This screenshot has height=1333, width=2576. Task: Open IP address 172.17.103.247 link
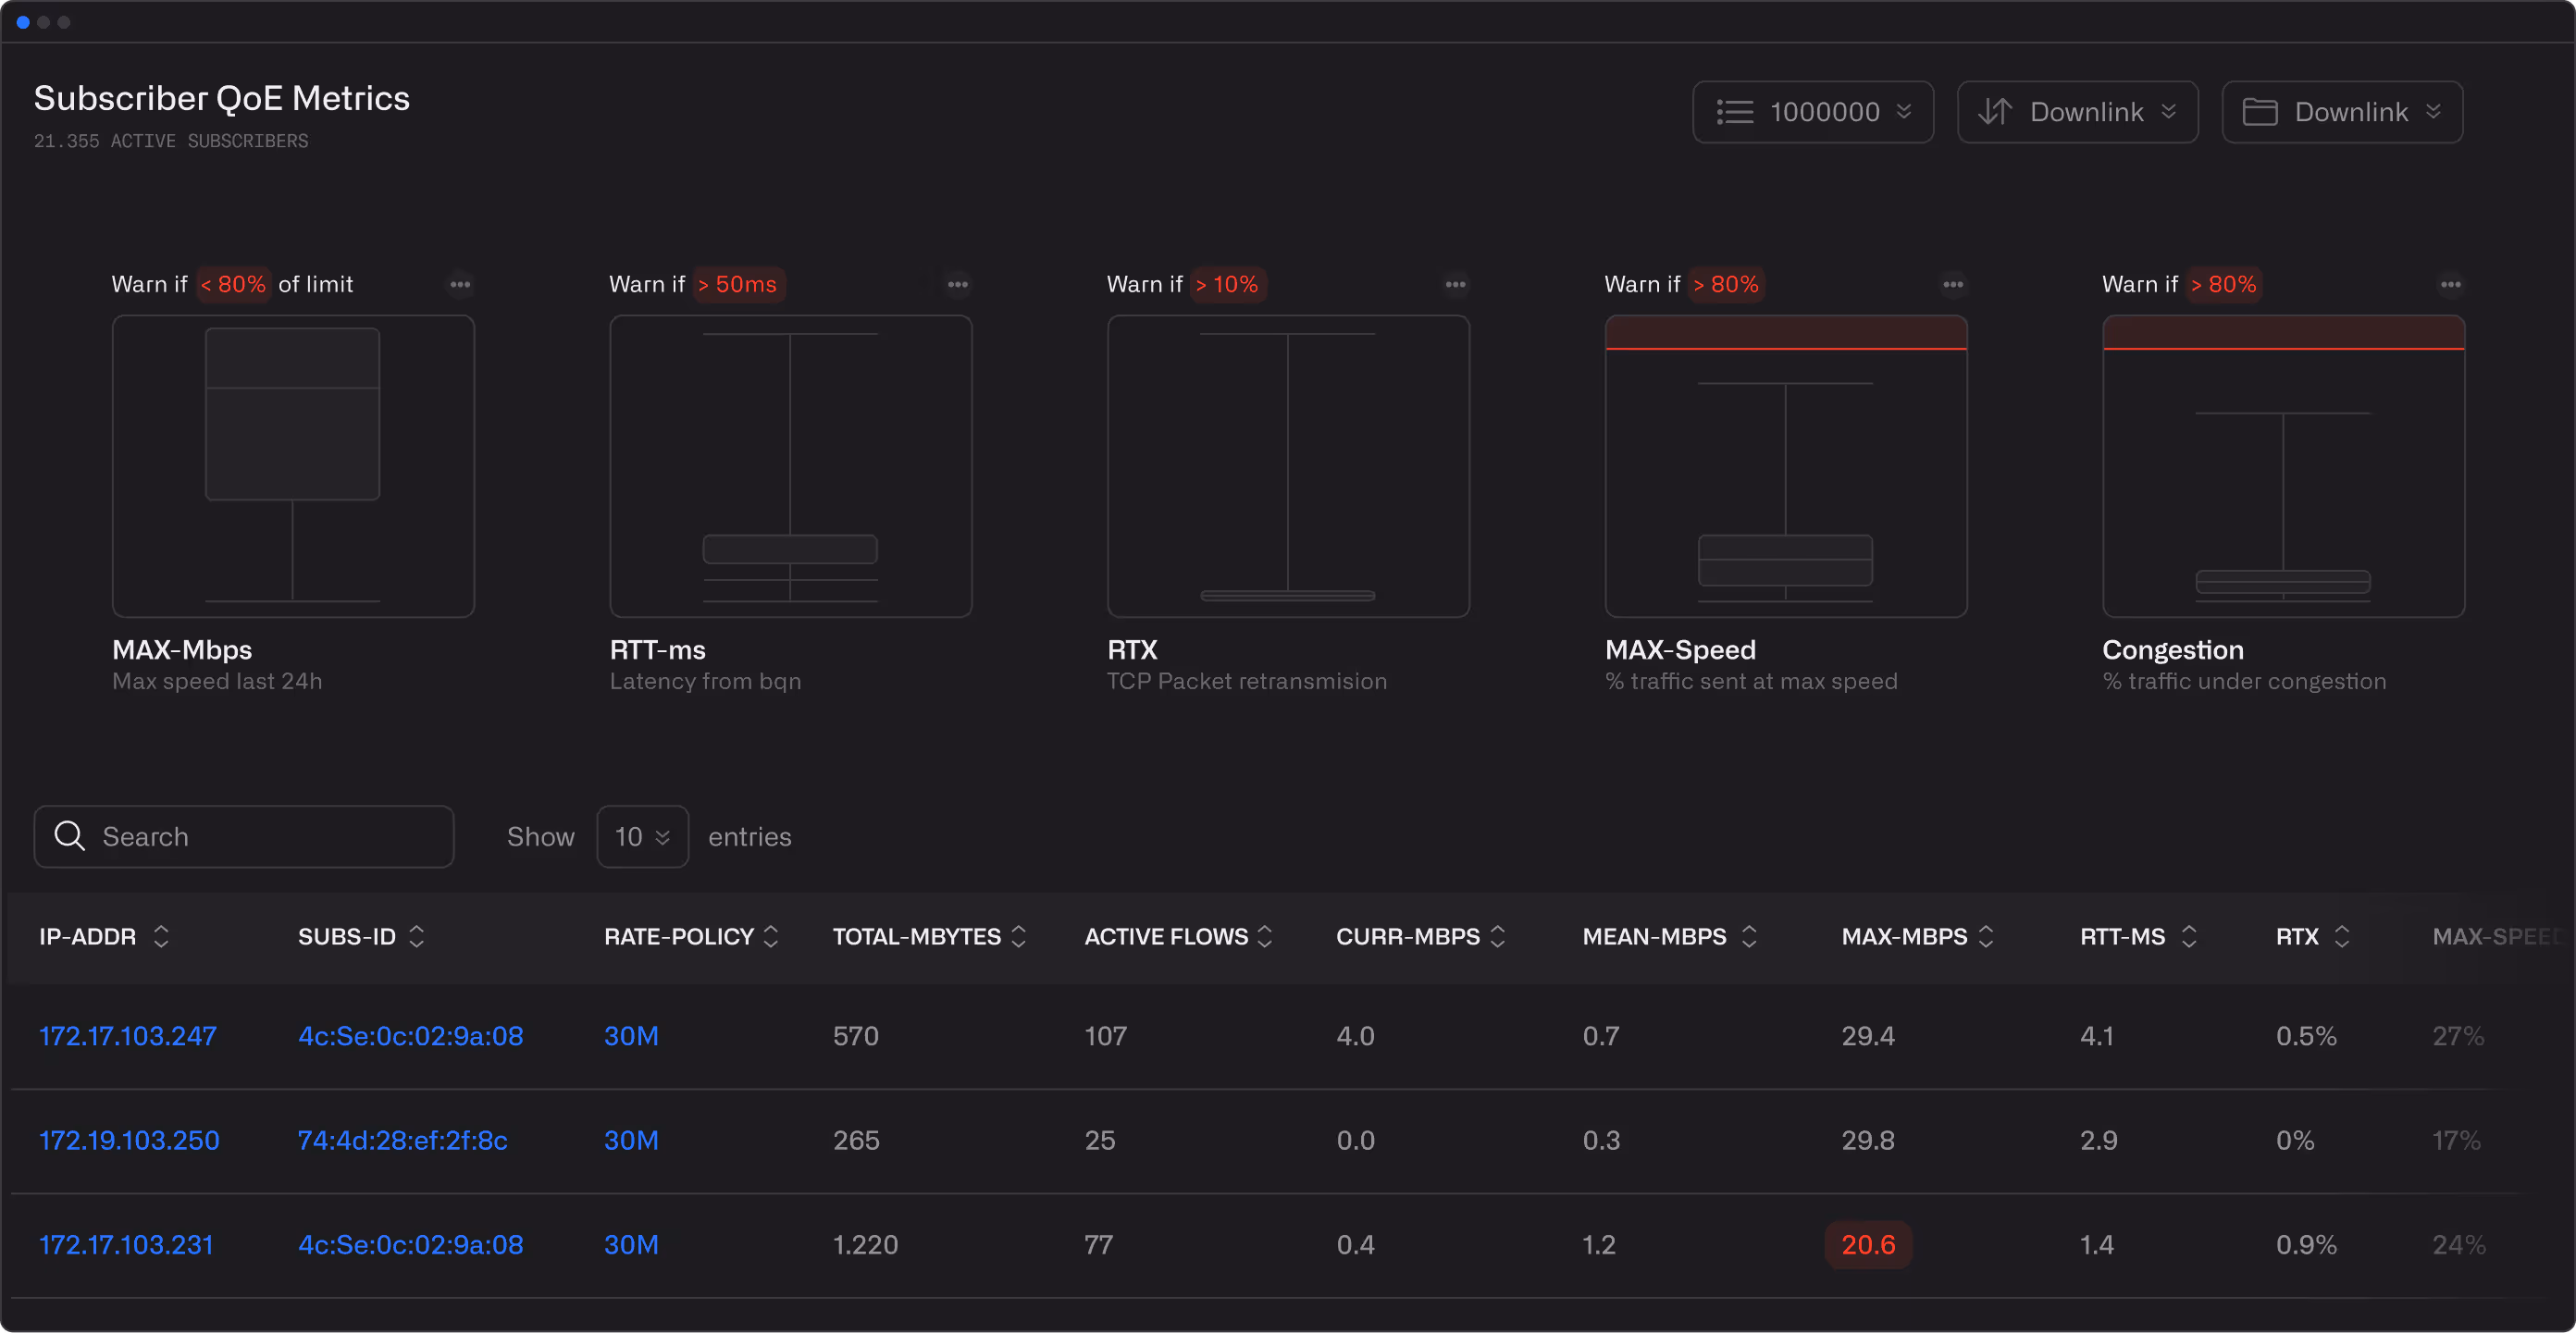click(128, 1035)
